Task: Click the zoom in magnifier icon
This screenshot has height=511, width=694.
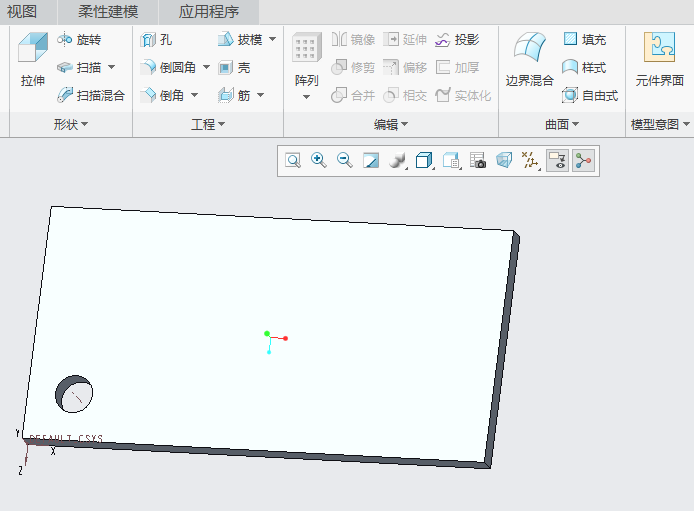Action: [x=319, y=160]
